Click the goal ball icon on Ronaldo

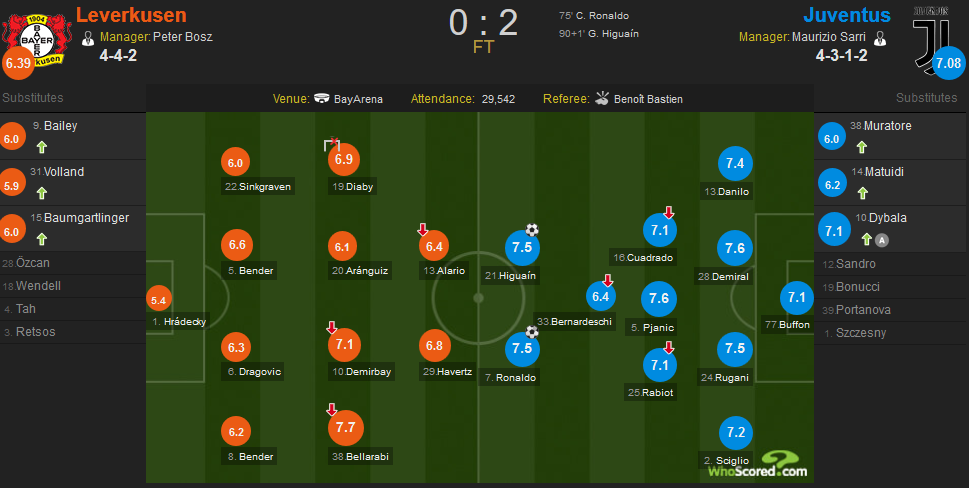tap(532, 332)
